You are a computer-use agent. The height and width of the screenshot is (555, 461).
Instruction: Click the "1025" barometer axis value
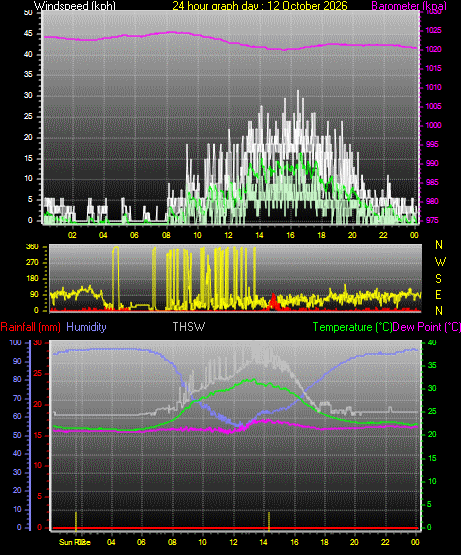433,30
